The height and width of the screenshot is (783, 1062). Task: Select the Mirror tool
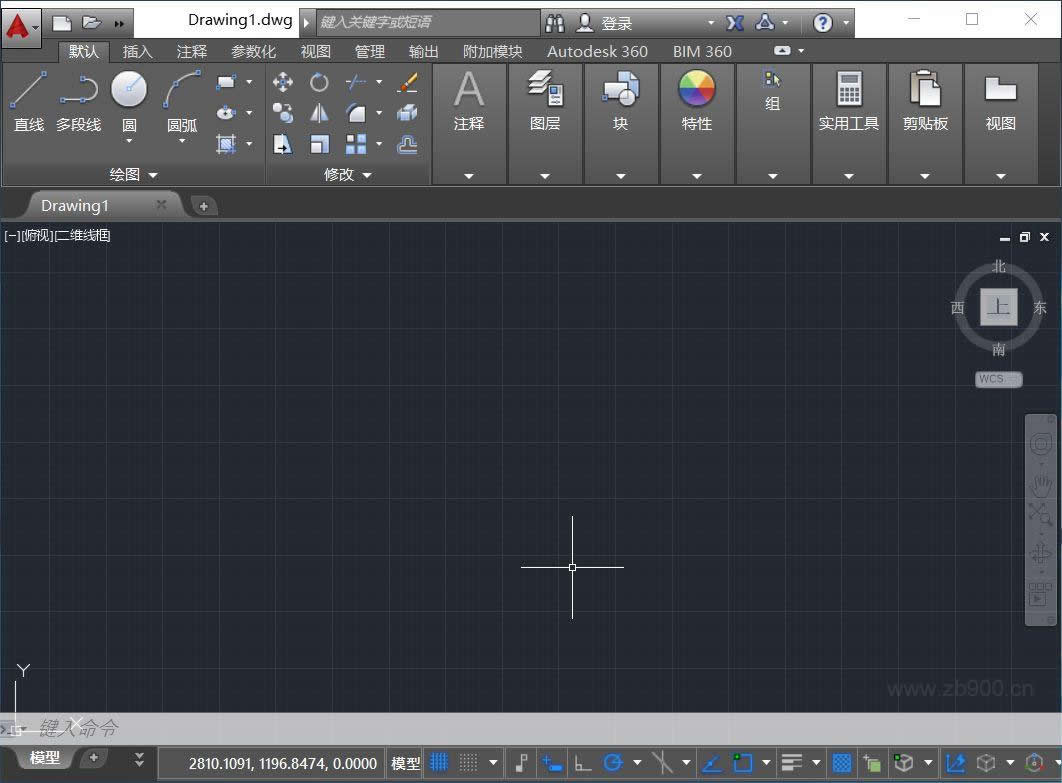coord(318,112)
